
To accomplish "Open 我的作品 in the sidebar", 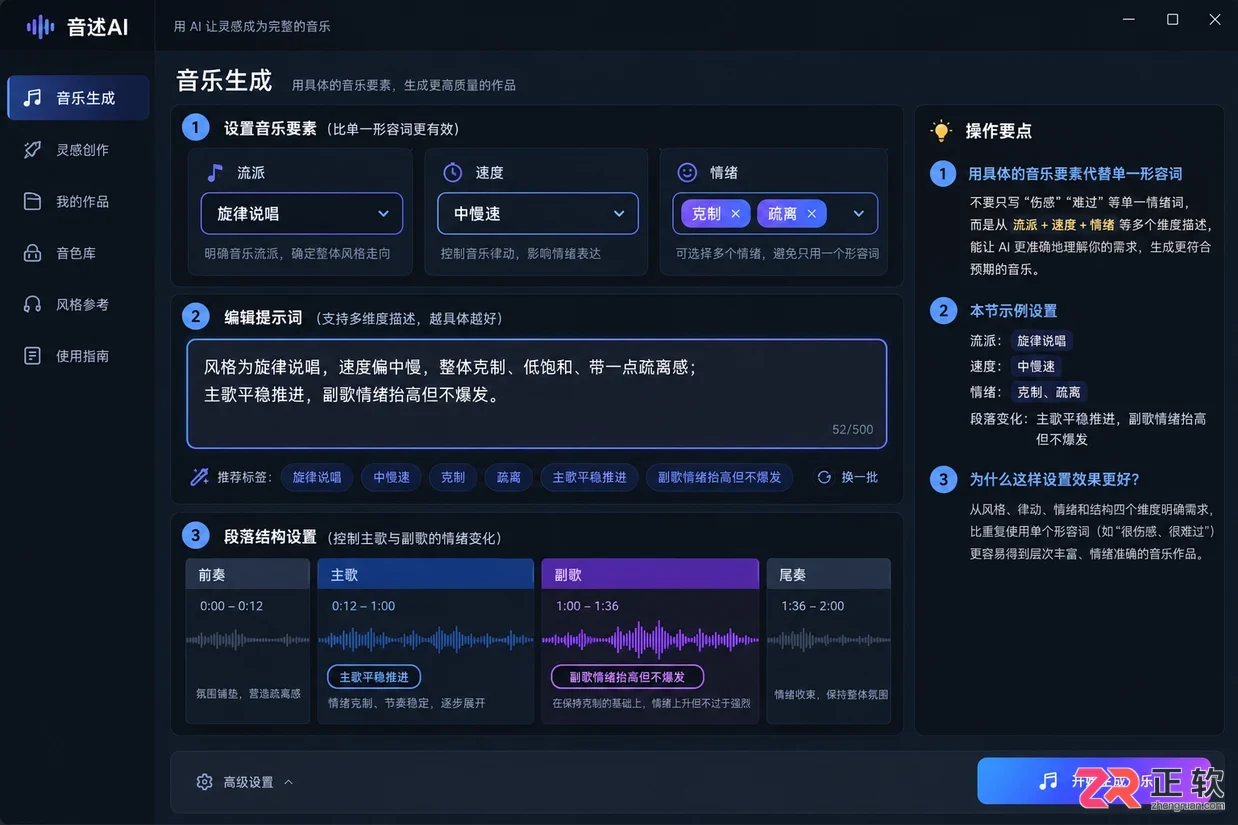I will (x=78, y=201).
